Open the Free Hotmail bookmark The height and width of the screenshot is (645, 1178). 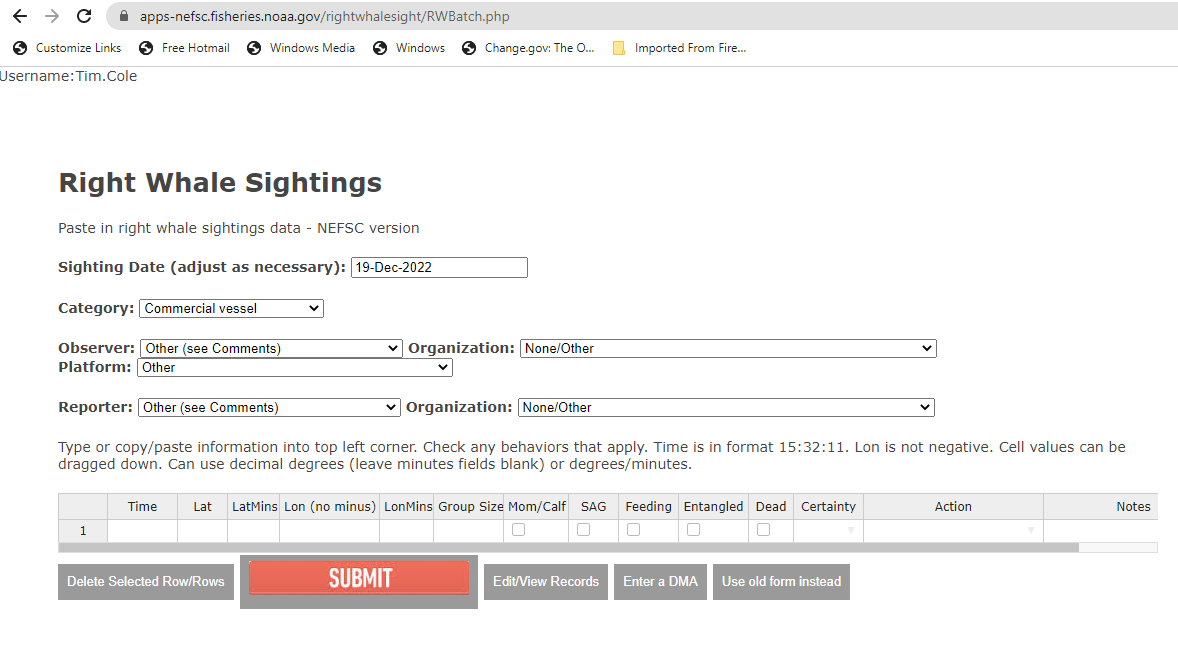click(x=184, y=48)
